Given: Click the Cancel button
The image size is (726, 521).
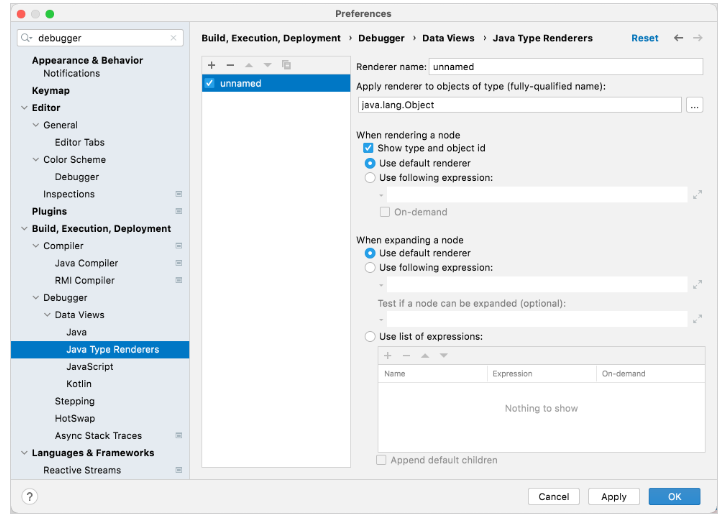Looking at the screenshot, I should click(554, 496).
